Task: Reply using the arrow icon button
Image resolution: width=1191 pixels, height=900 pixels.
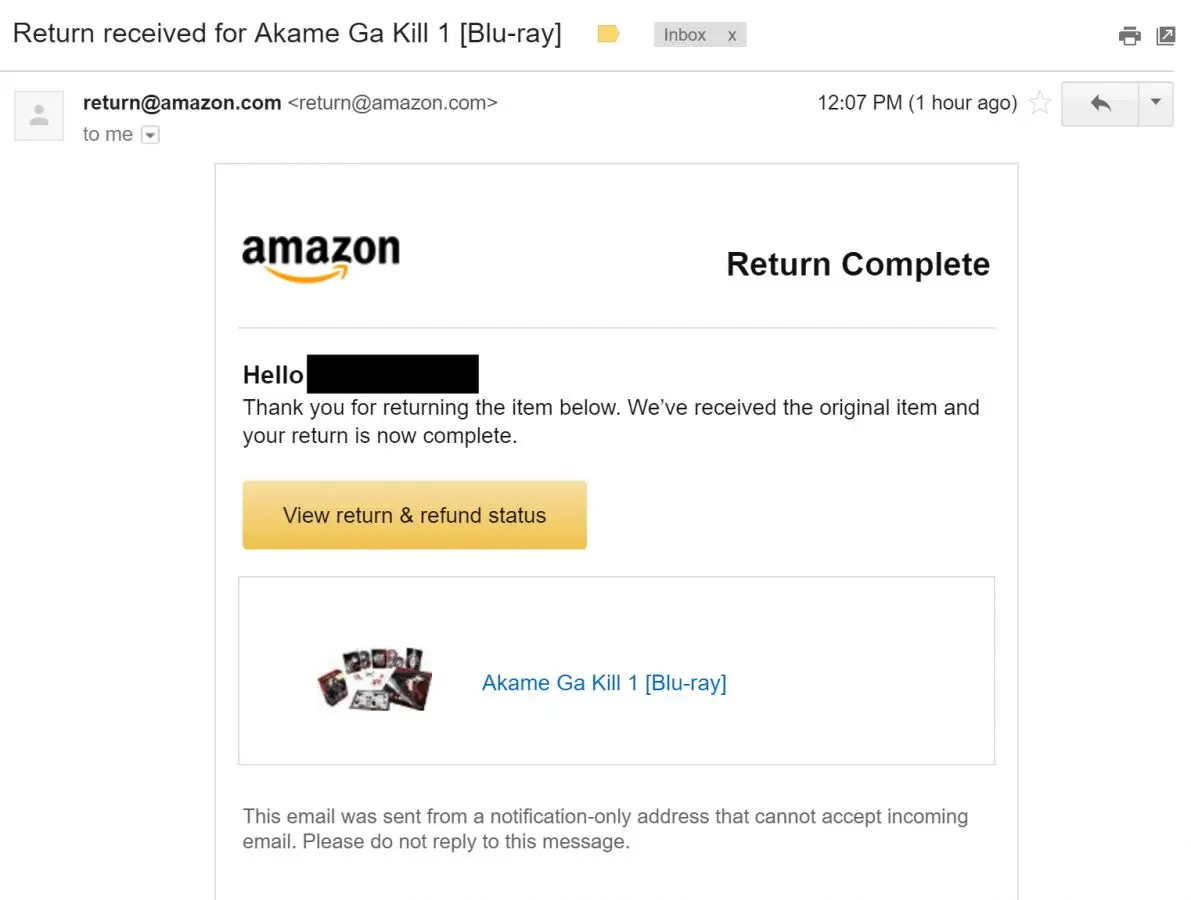Action: click(x=1100, y=103)
